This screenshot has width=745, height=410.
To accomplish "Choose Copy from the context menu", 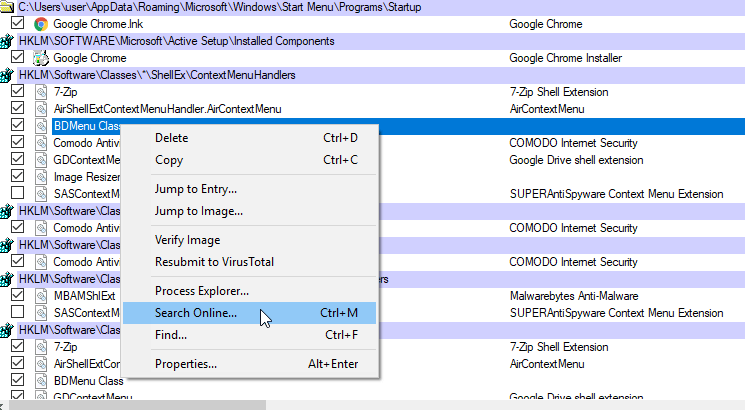I will click(x=249, y=160).
